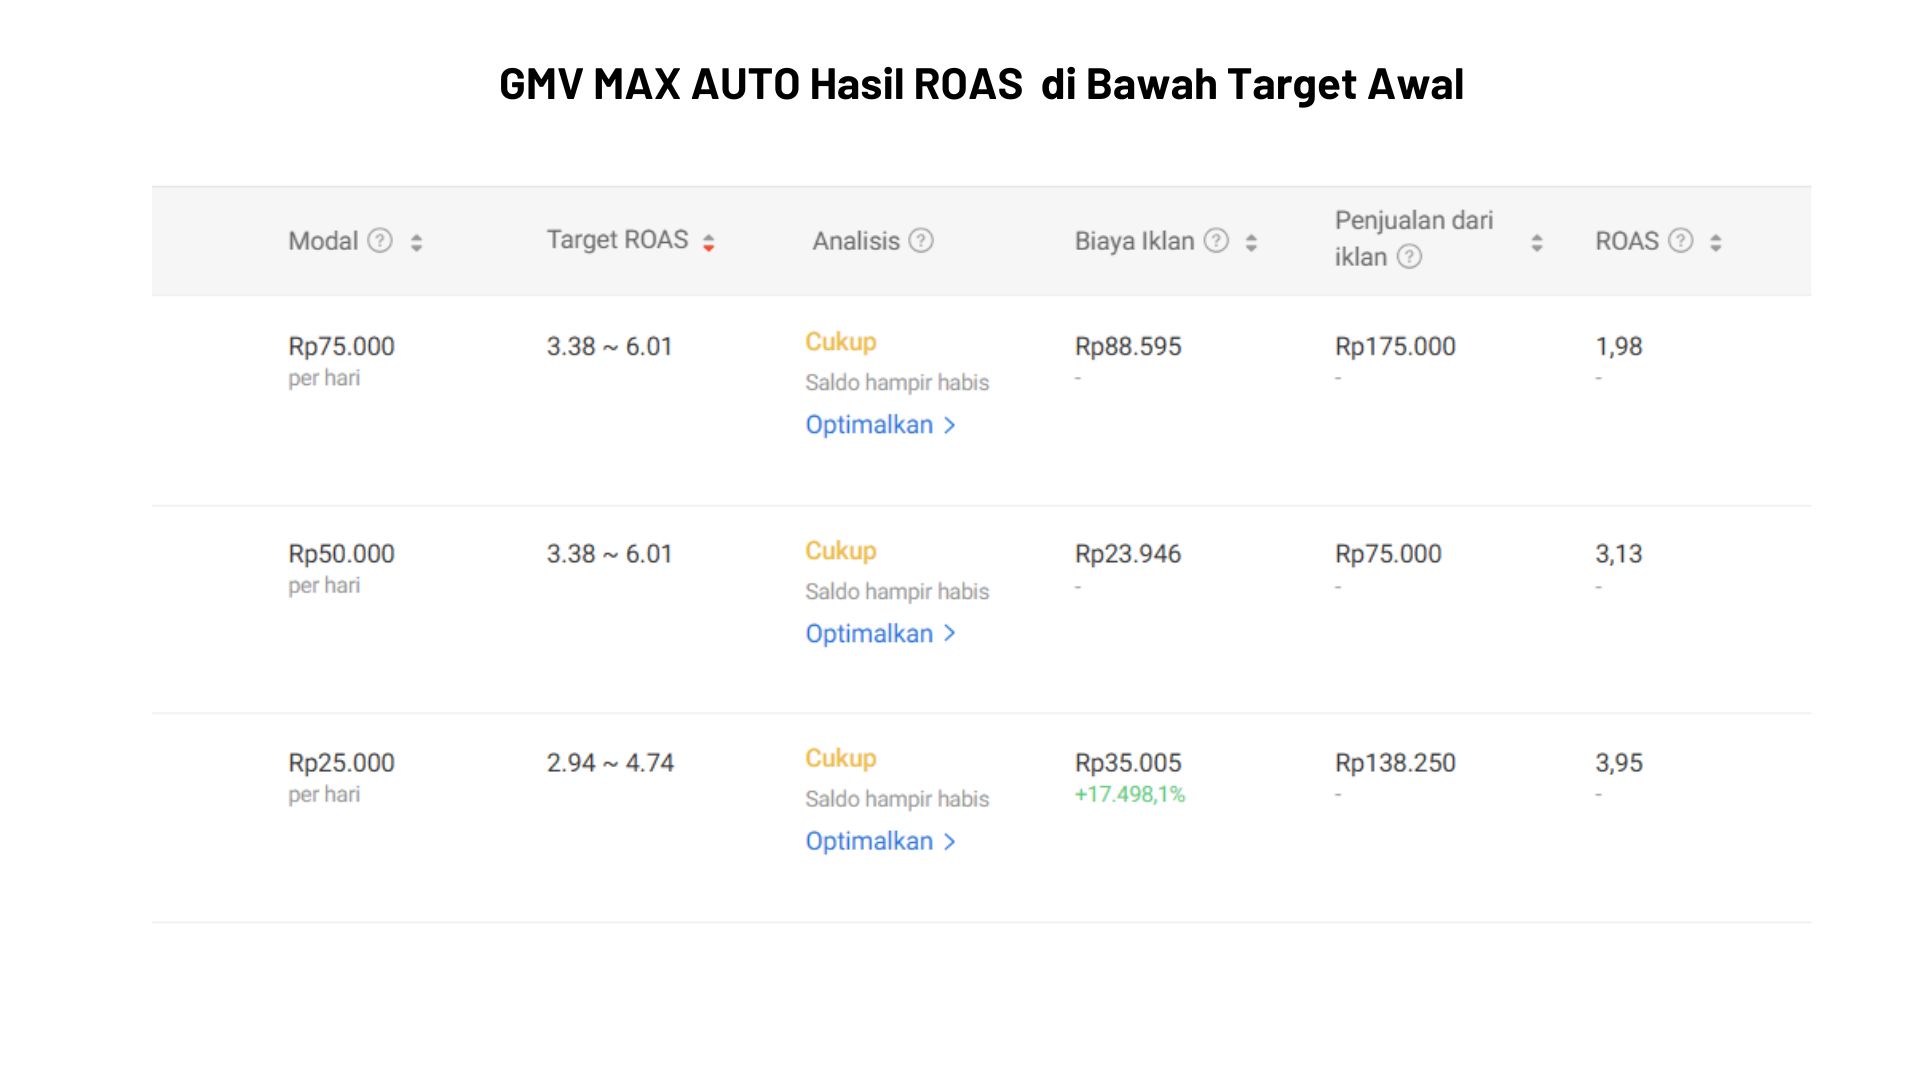Open Optimalkan link for Rp50.000 campaign

point(869,634)
